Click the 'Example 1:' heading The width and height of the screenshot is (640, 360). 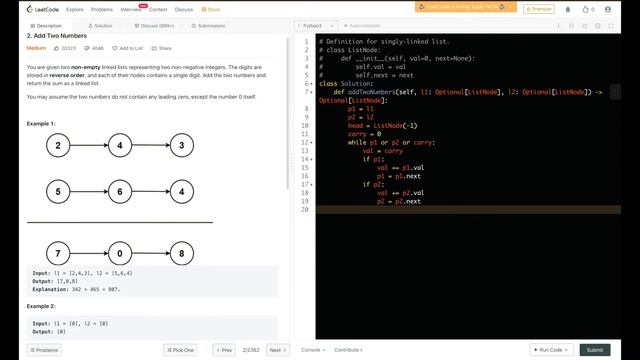pyautogui.click(x=41, y=124)
